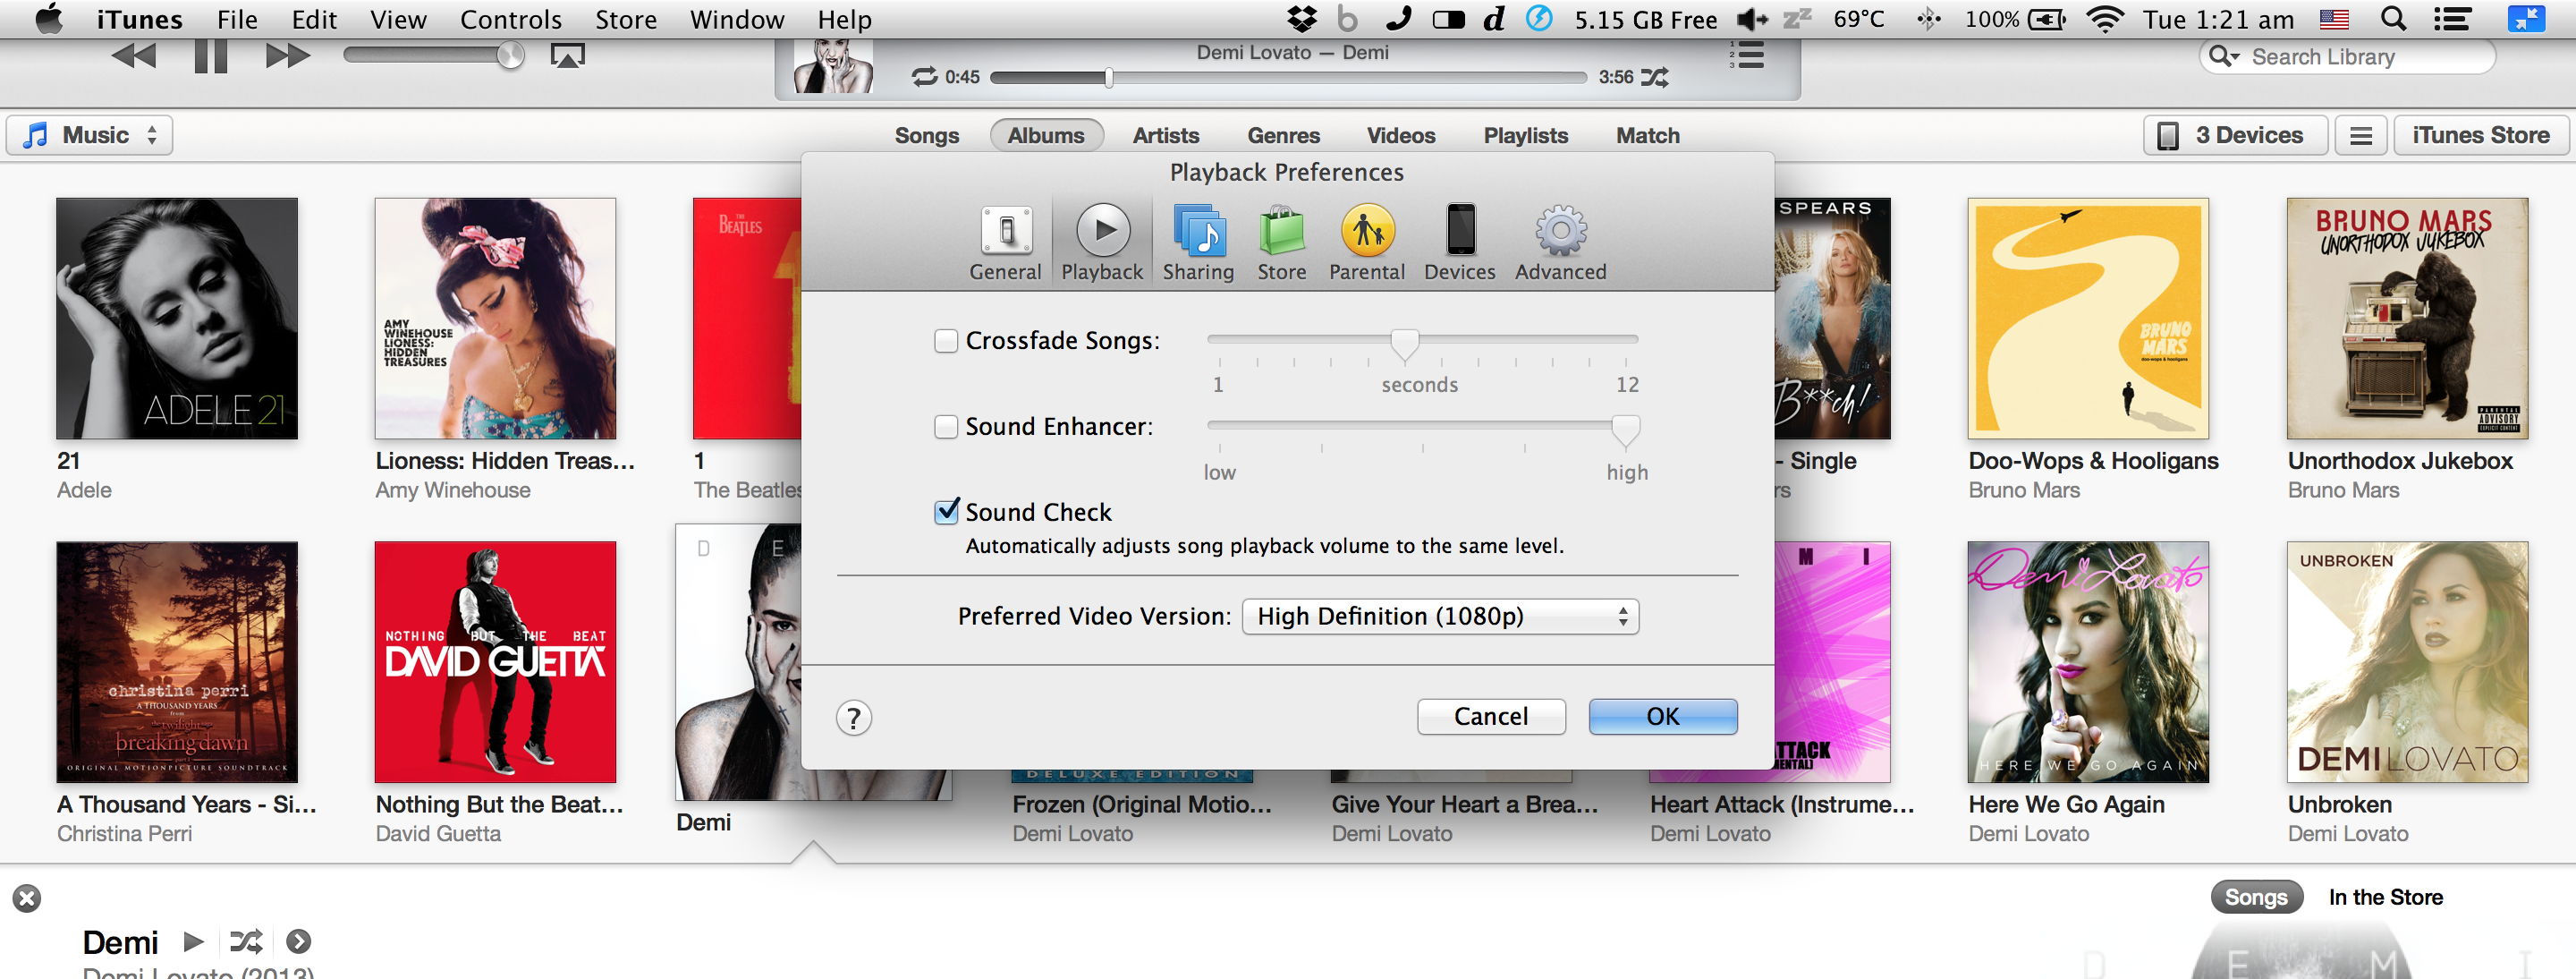Screen dimensions: 2576x979
Task: Open the 3 Devices button
Action: pos(2235,135)
